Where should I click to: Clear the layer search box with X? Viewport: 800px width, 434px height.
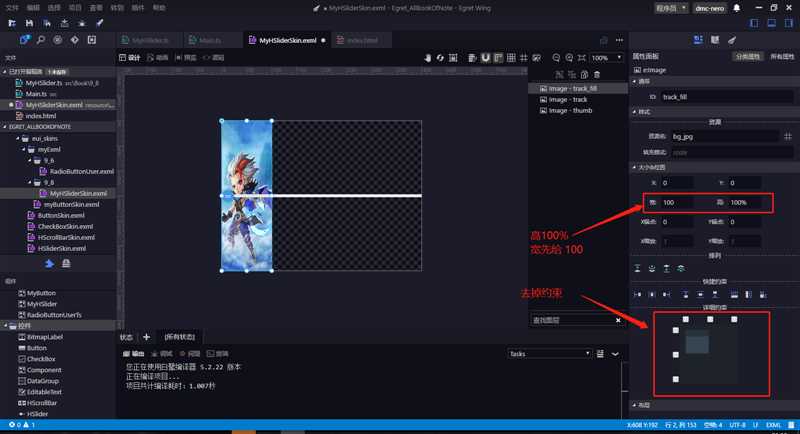(x=618, y=320)
